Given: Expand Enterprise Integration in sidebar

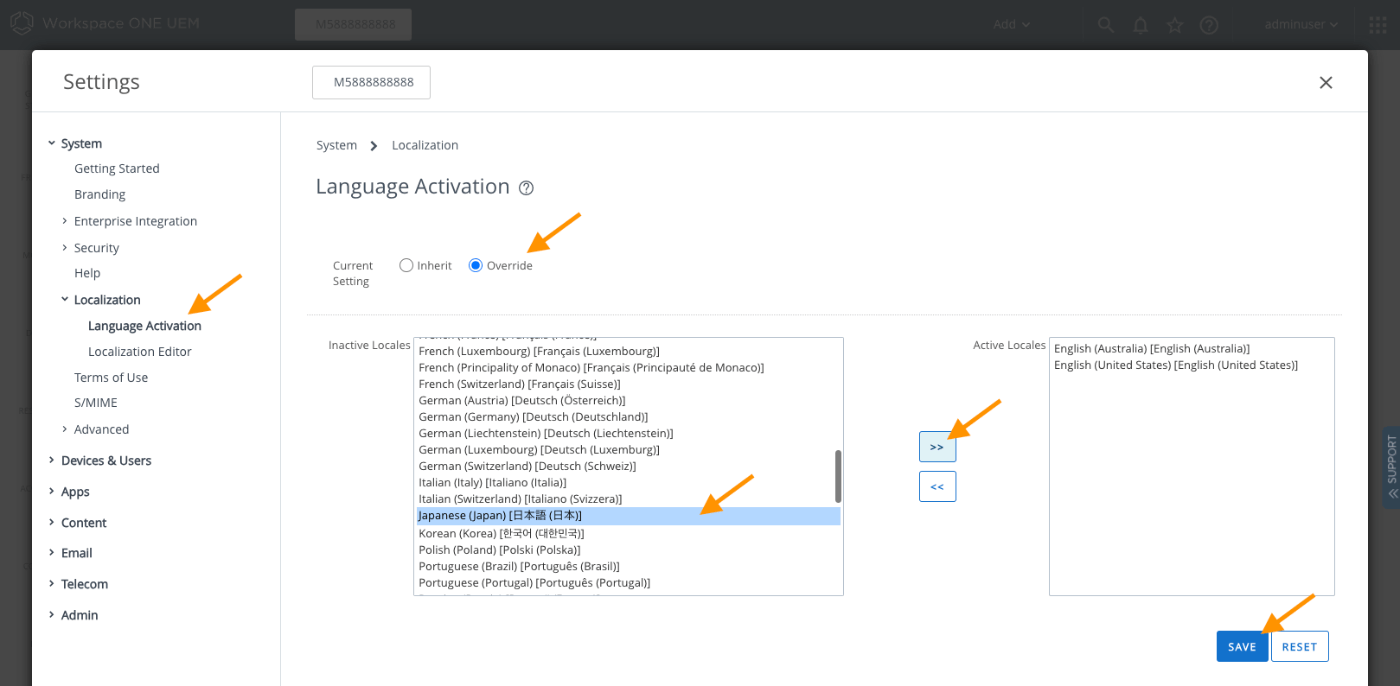Looking at the screenshot, I should pos(64,220).
